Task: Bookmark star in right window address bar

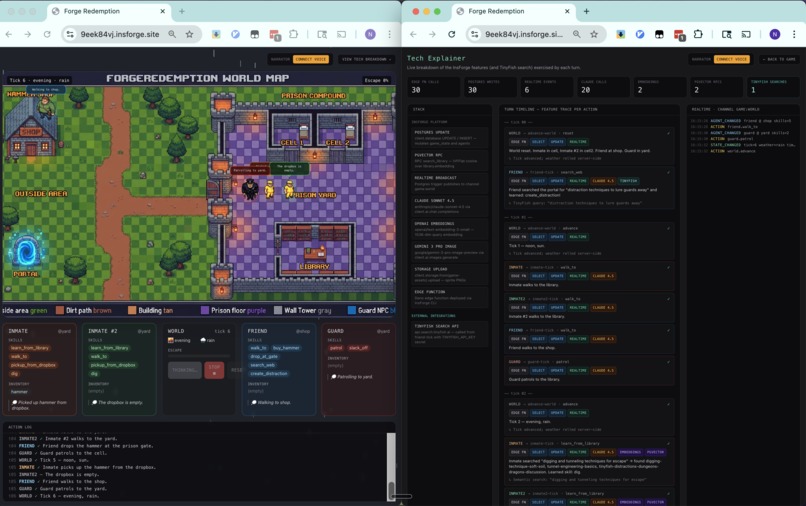Action: pyautogui.click(x=594, y=34)
